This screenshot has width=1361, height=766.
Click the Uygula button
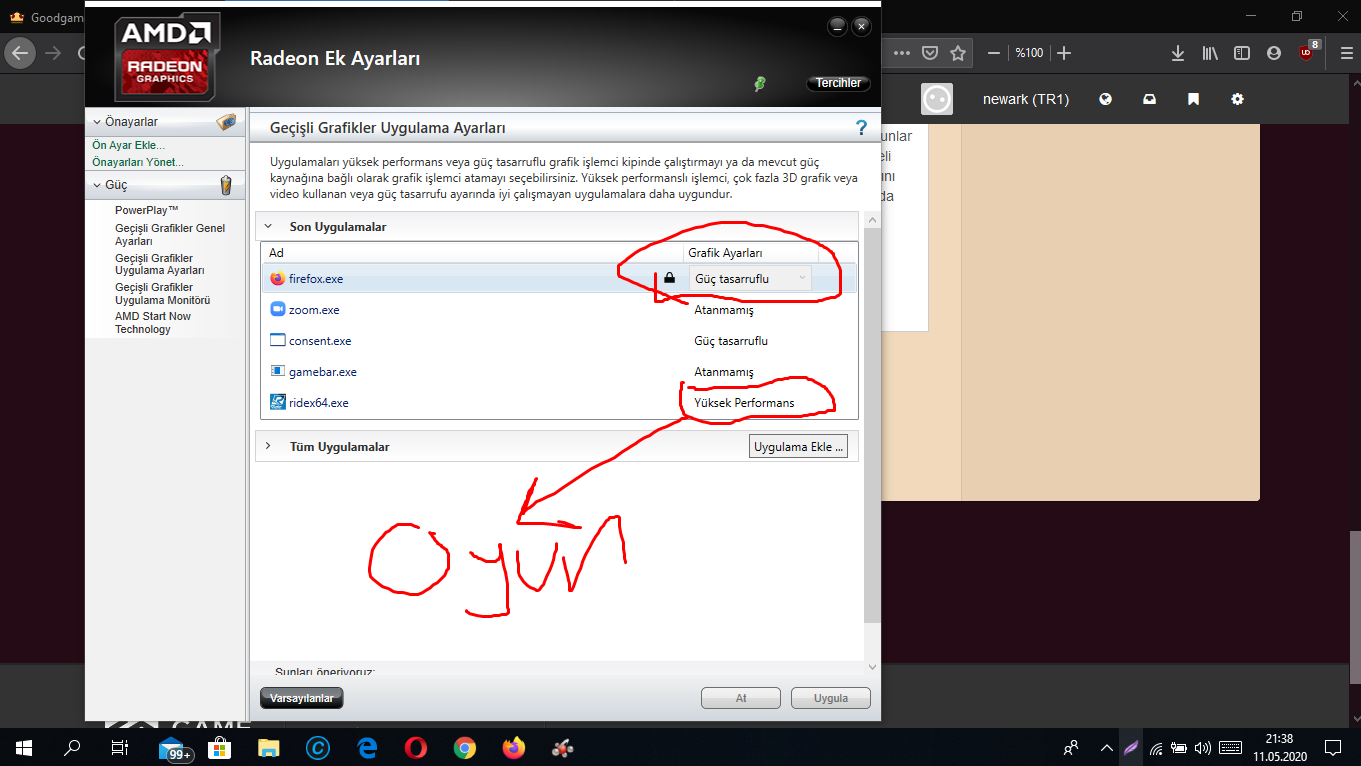pos(830,698)
